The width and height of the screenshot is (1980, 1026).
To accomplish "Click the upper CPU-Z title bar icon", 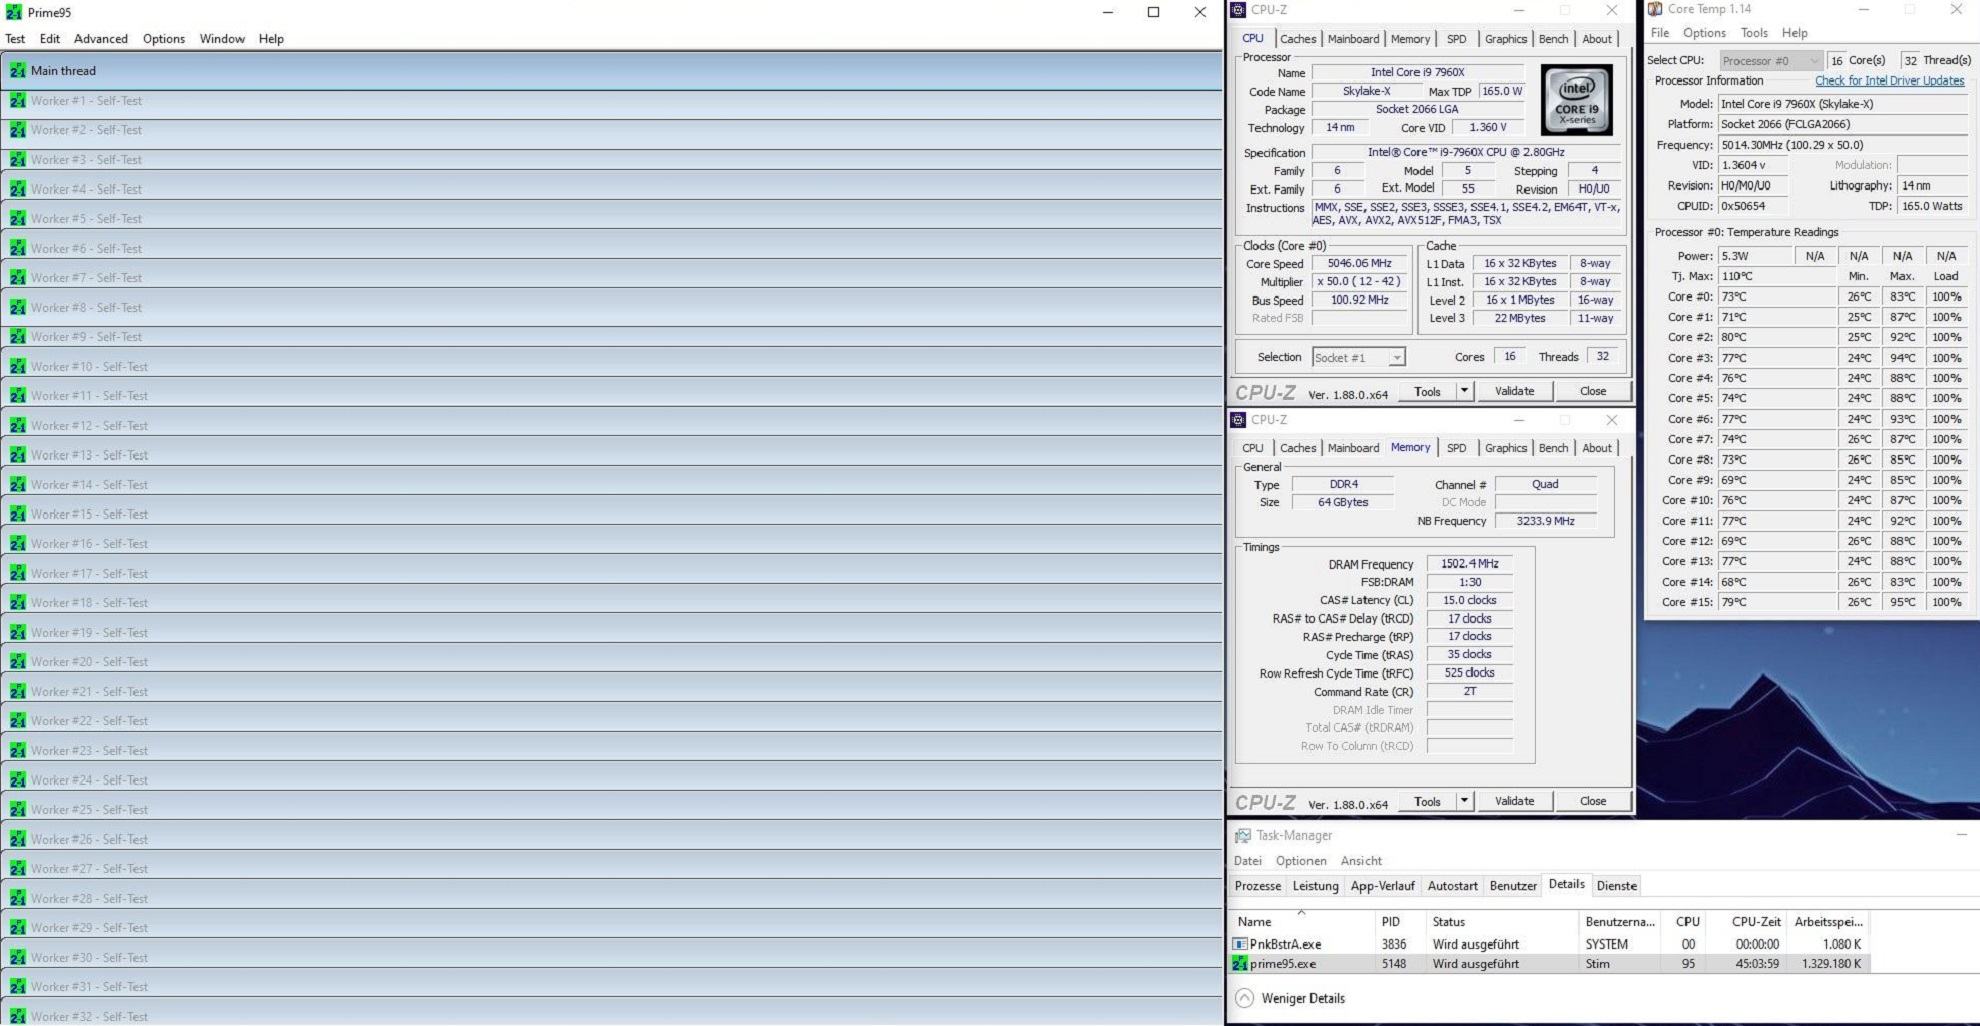I will [x=1238, y=10].
